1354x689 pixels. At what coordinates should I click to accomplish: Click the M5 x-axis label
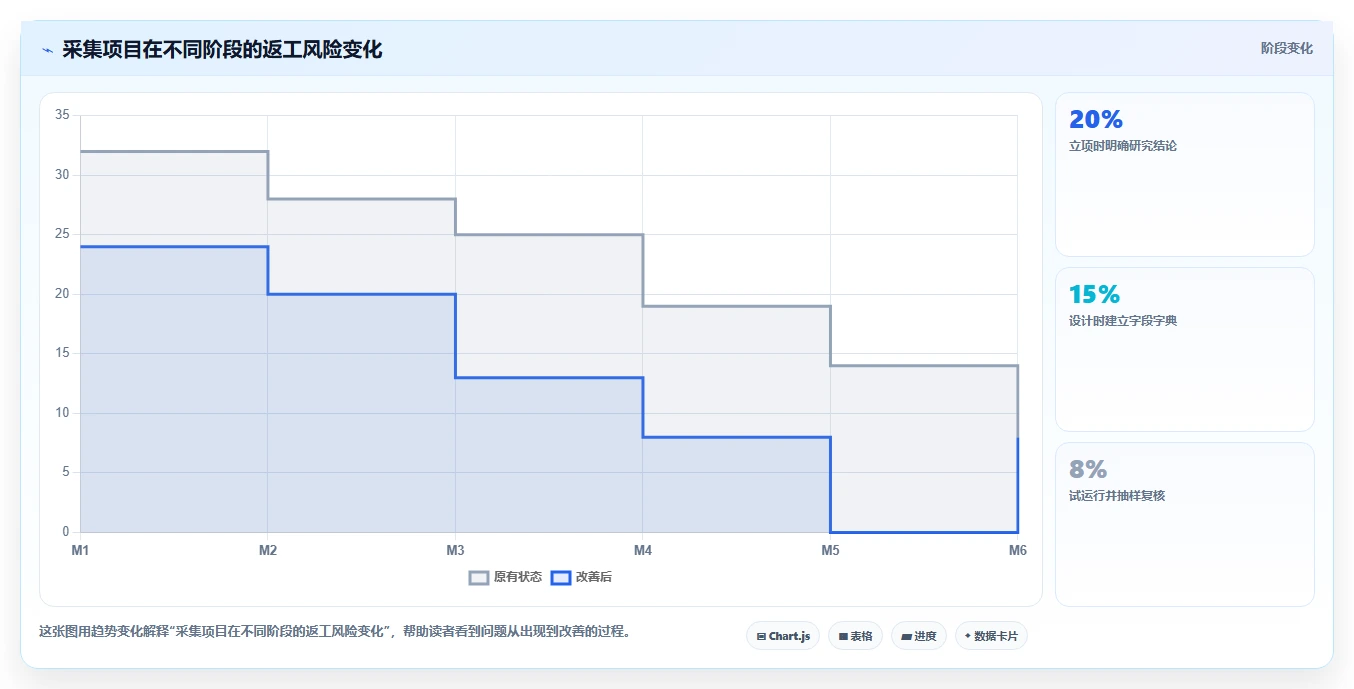click(830, 550)
